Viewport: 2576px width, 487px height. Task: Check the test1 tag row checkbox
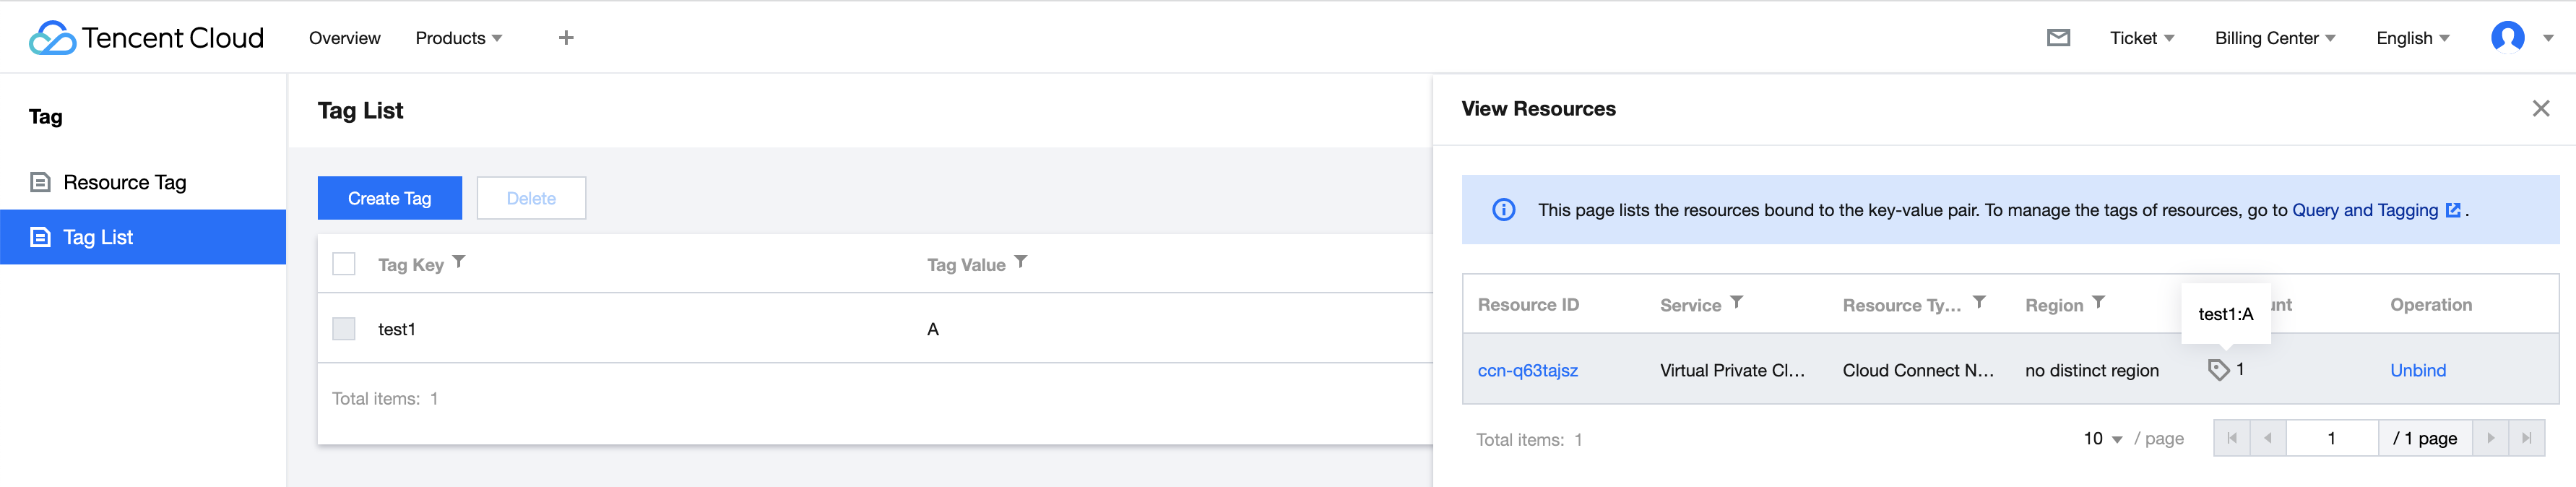point(344,329)
